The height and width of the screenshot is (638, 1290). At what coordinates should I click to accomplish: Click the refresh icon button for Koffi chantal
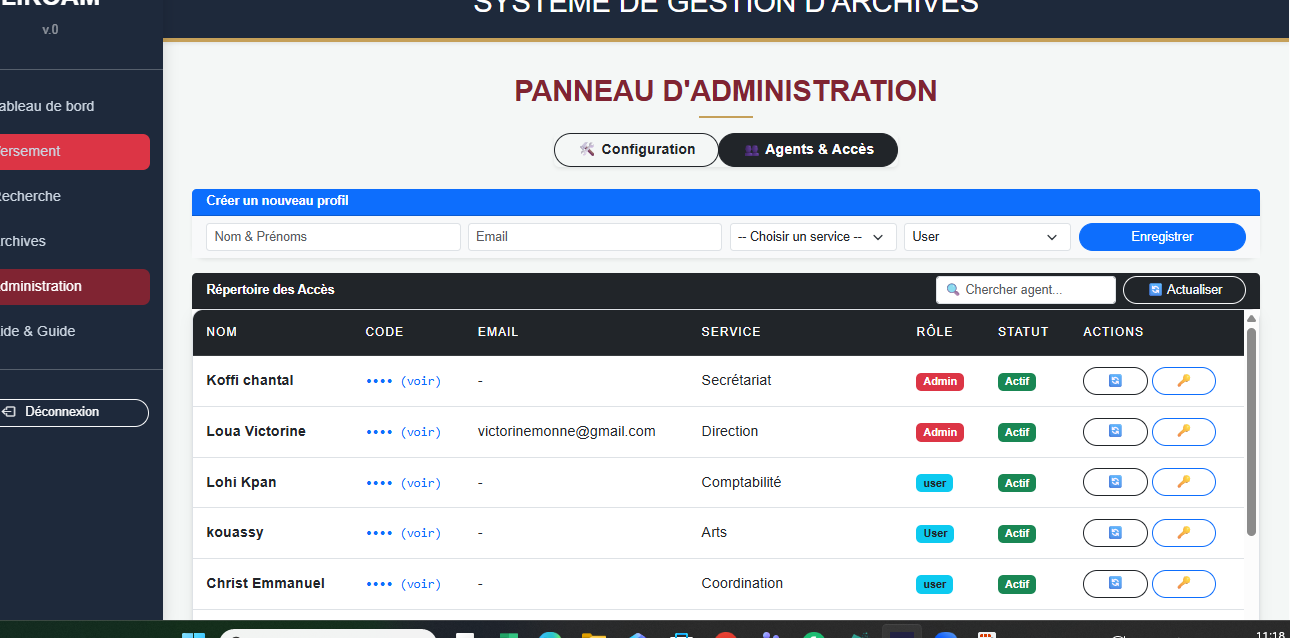(x=1115, y=381)
